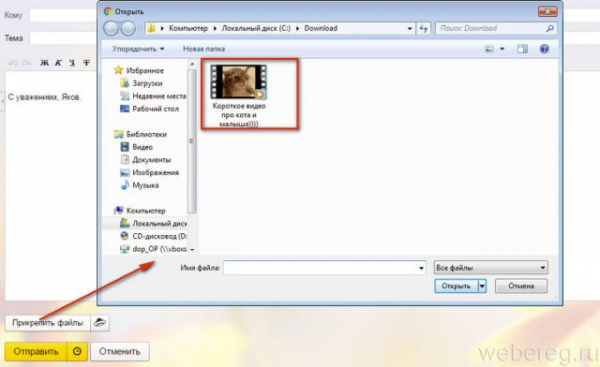Click the bold Ж formatting icon
Image resolution: width=600 pixels, height=367 pixels.
point(44,63)
